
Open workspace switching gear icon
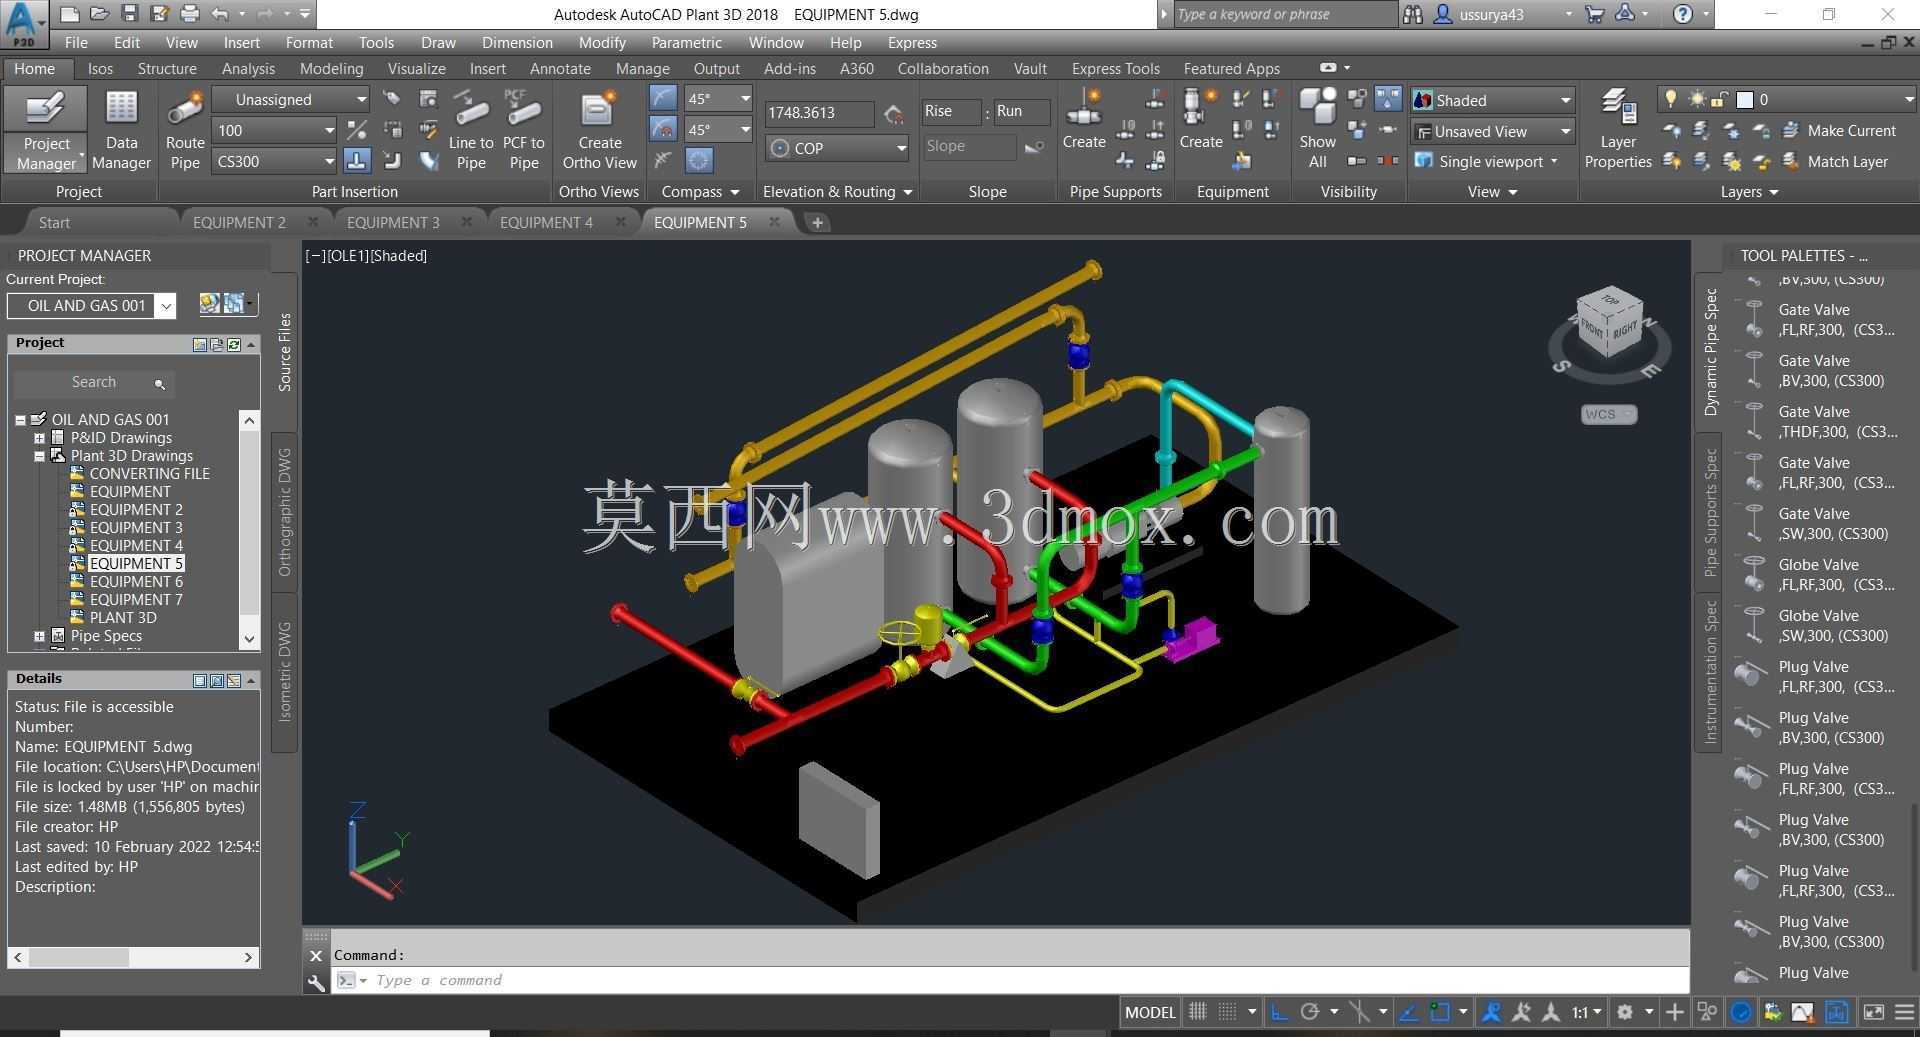pos(1625,1012)
